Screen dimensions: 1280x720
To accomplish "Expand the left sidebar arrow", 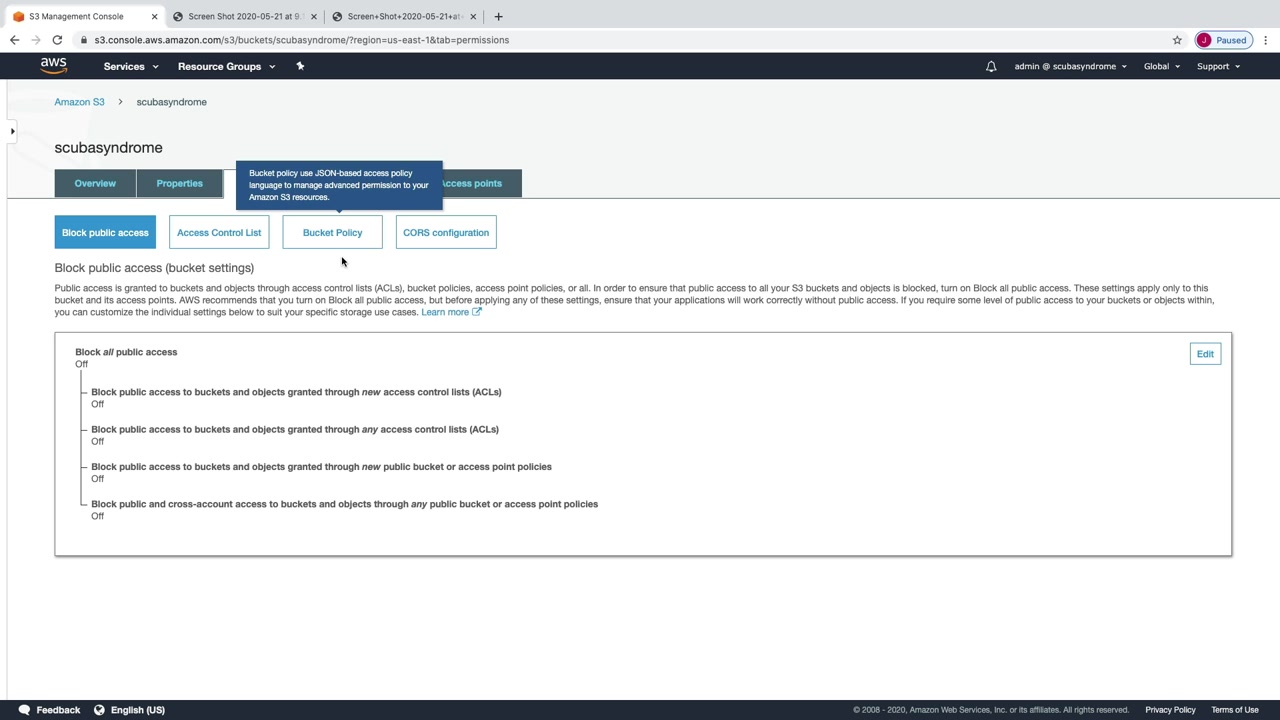I will pyautogui.click(x=12, y=131).
